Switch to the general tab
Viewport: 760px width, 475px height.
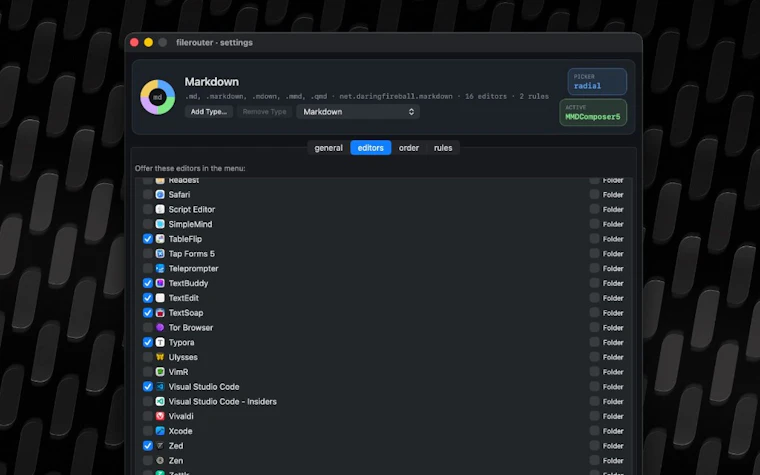click(x=328, y=148)
